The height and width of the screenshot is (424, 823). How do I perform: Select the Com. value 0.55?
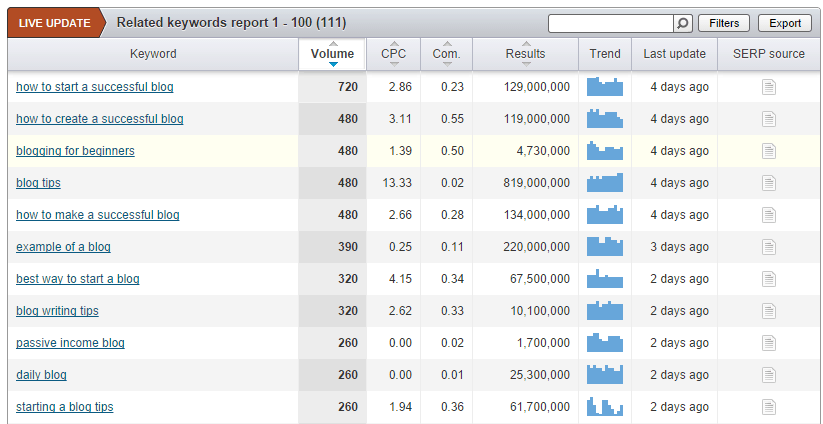452,119
